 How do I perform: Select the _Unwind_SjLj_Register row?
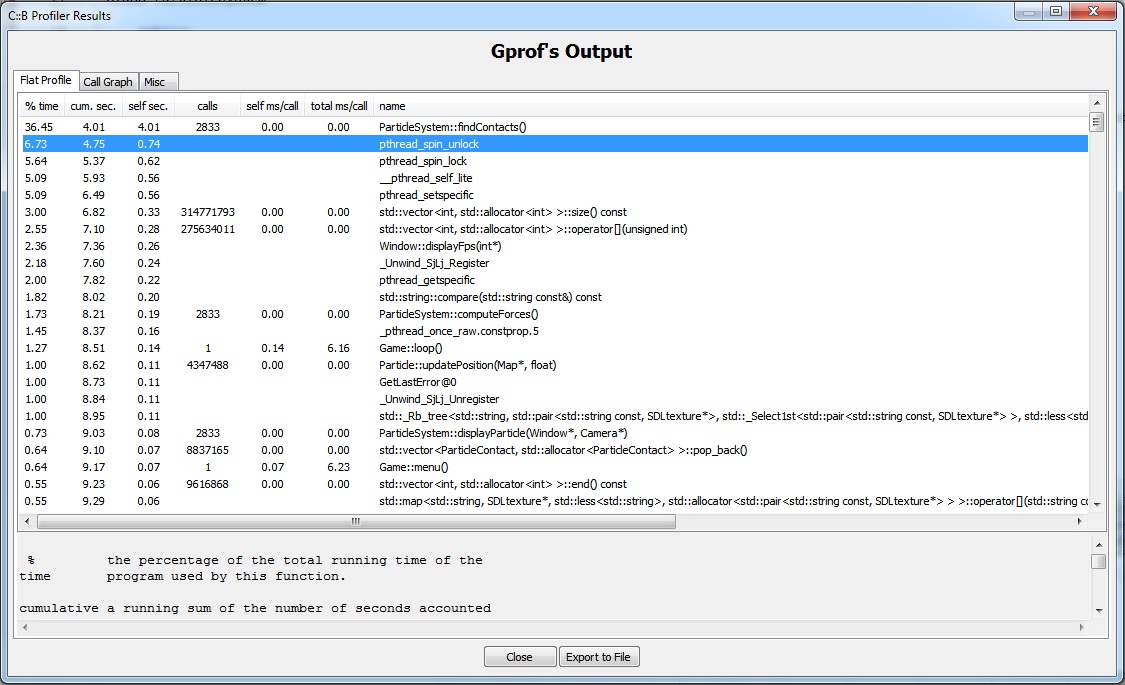pyautogui.click(x=555, y=263)
